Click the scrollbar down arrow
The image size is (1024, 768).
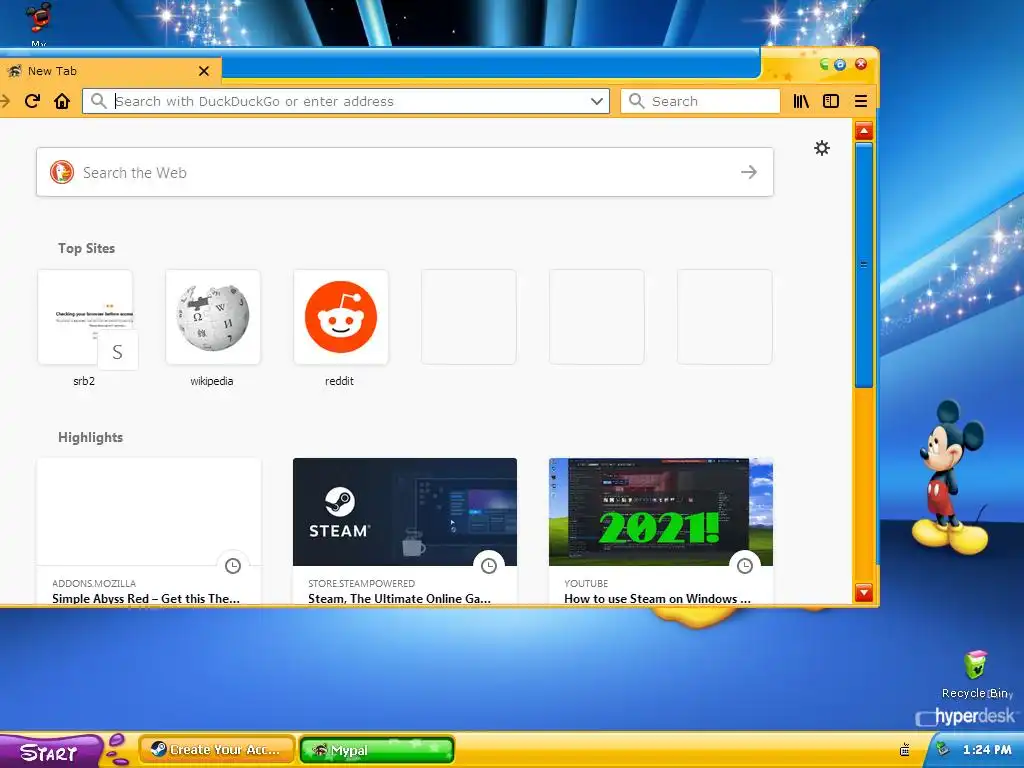pyautogui.click(x=863, y=592)
